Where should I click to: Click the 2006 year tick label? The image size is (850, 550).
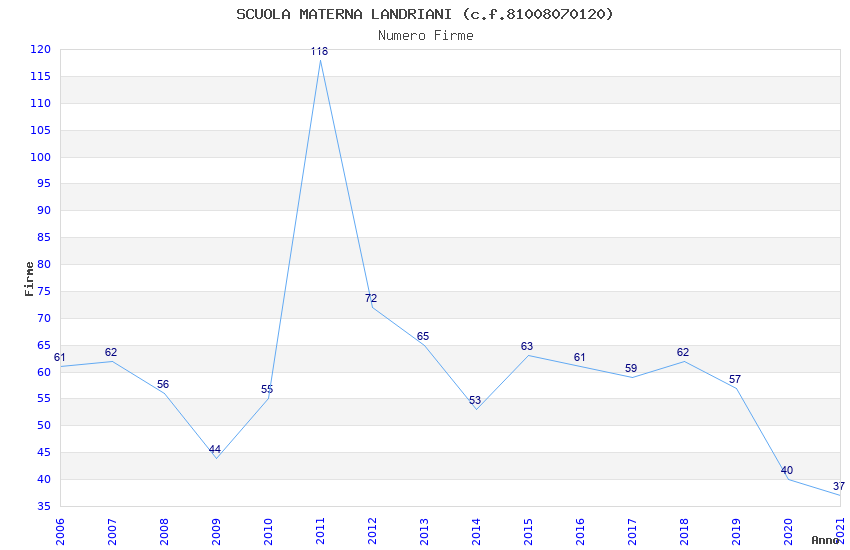(60, 532)
